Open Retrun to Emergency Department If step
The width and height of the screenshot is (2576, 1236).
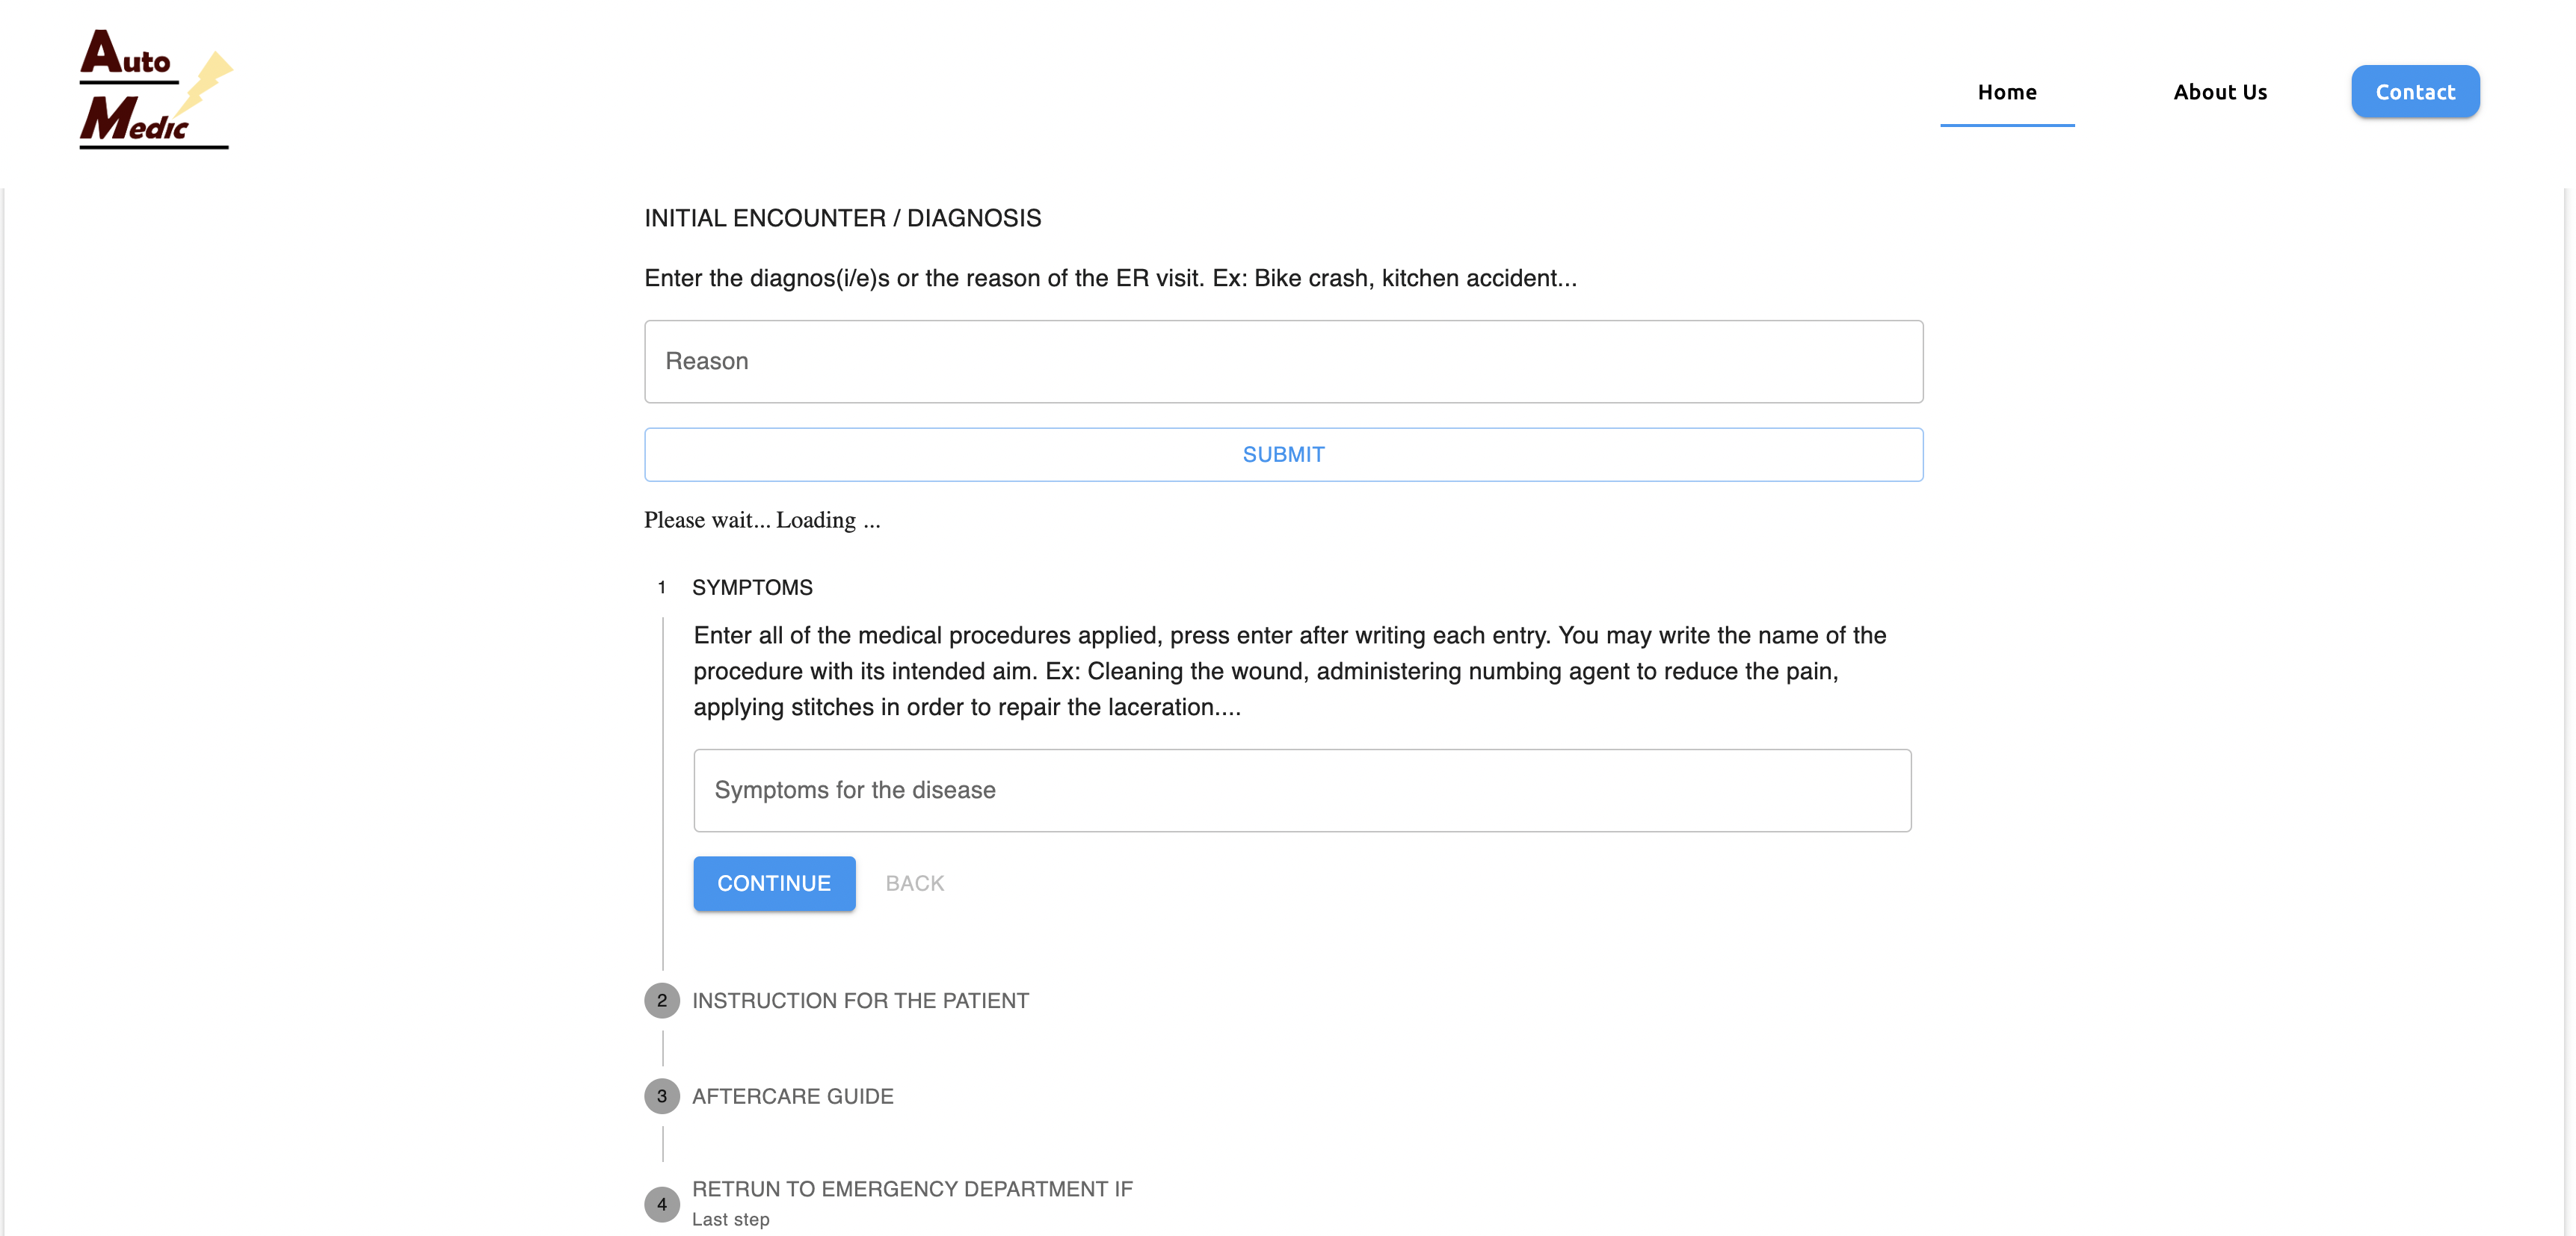pyautogui.click(x=911, y=1189)
